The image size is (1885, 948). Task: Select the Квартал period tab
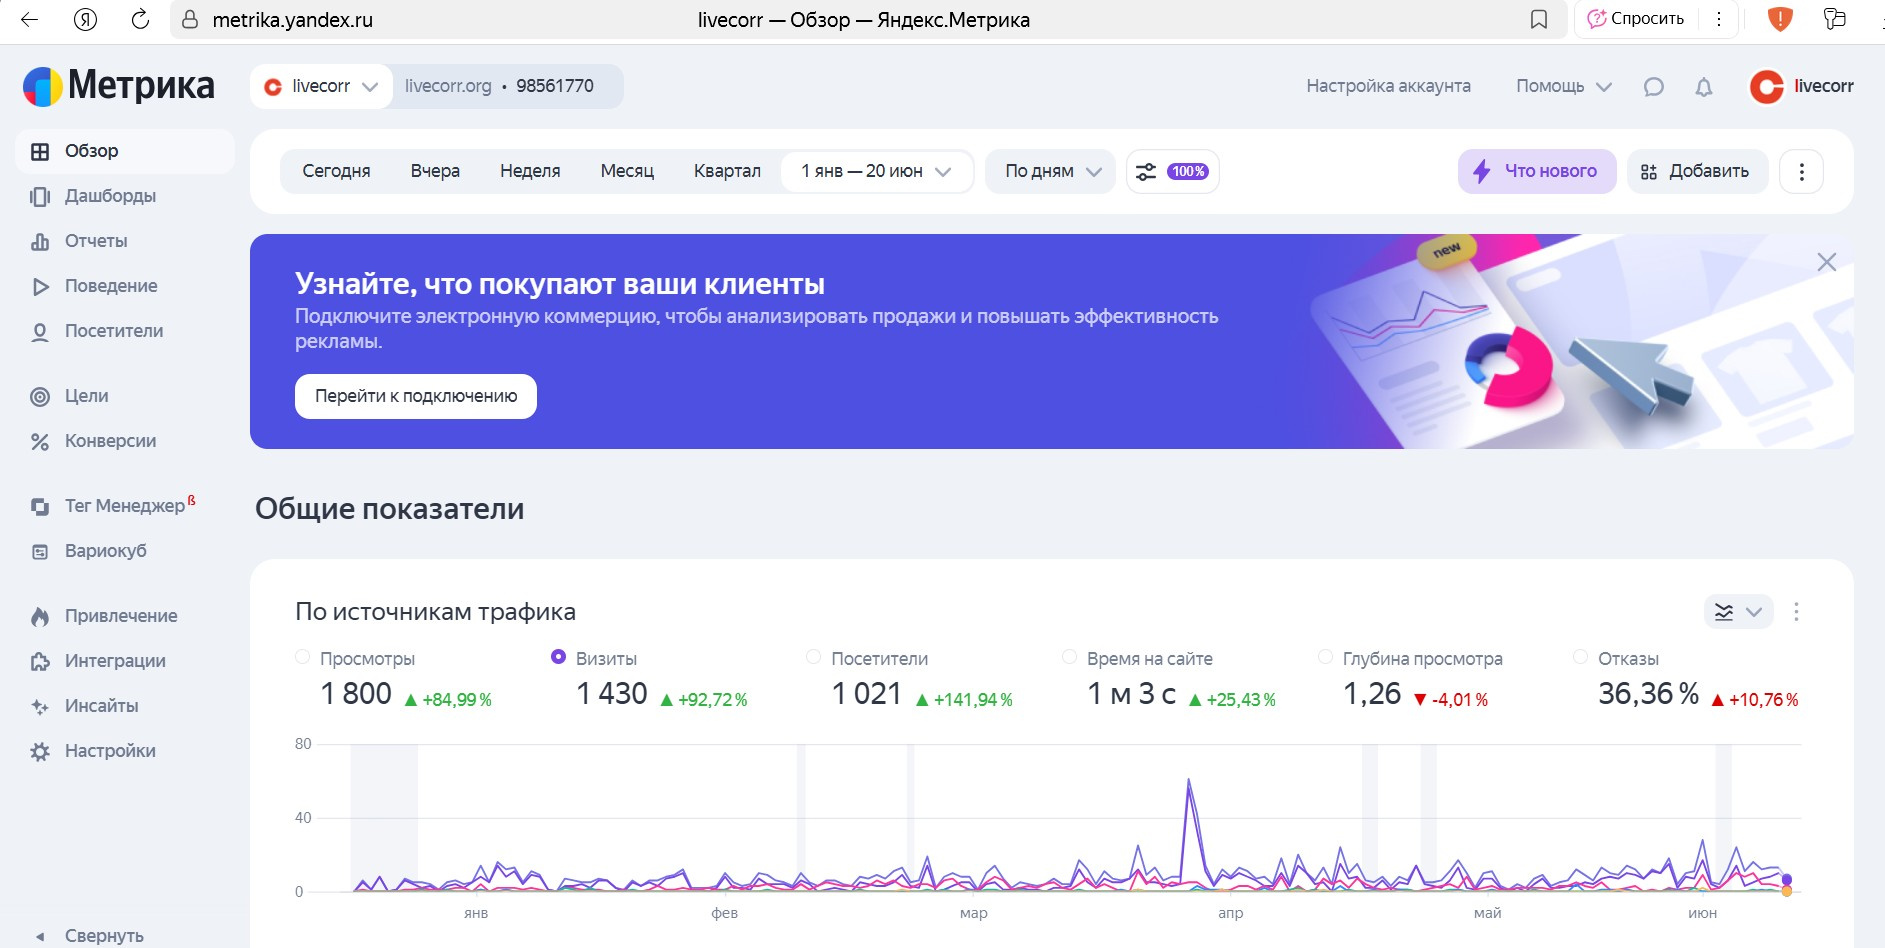(x=727, y=171)
